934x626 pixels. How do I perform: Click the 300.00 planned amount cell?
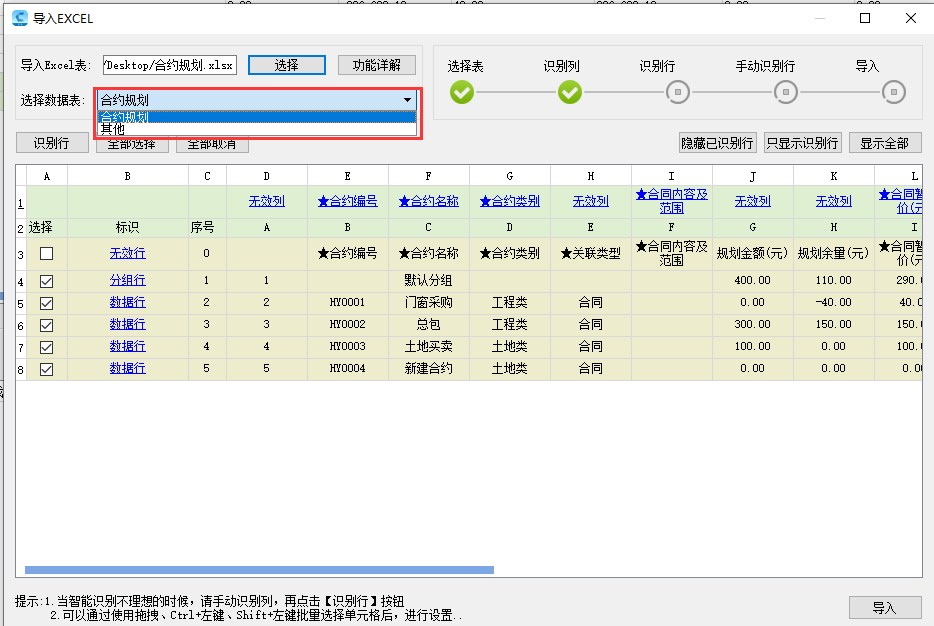click(753, 325)
